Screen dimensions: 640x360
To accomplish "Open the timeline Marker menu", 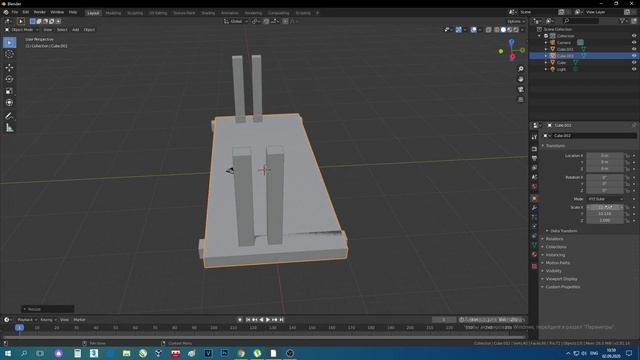I will point(80,320).
